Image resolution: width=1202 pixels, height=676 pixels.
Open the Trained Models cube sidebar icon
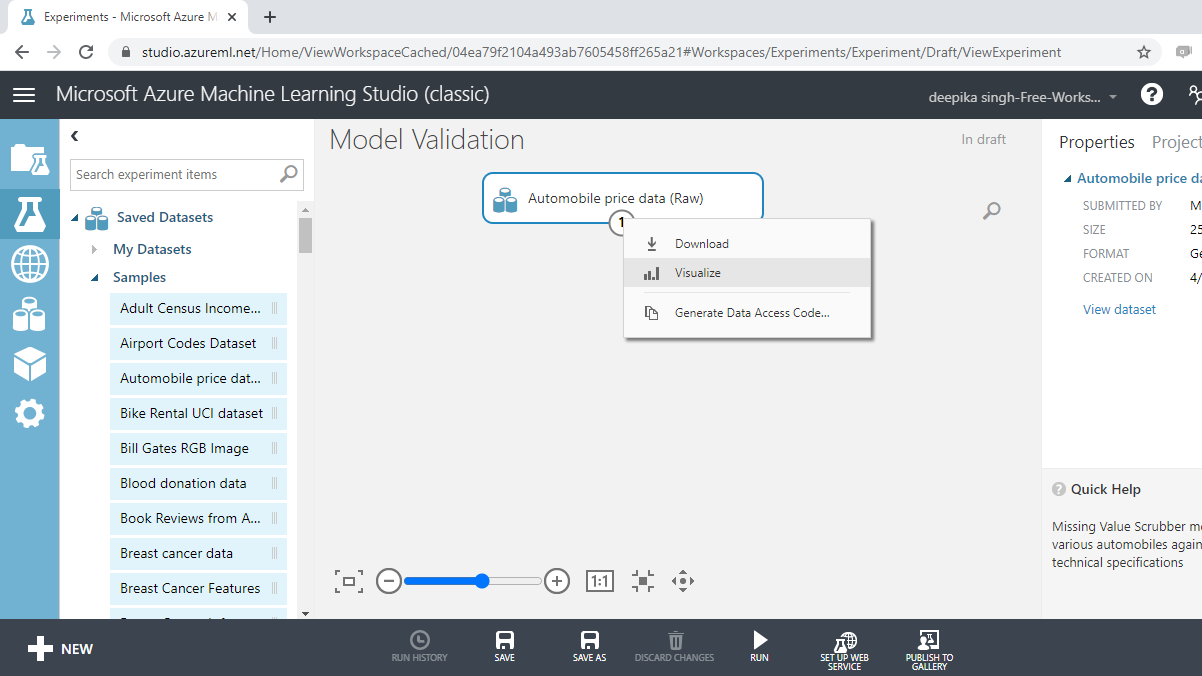[x=29, y=364]
